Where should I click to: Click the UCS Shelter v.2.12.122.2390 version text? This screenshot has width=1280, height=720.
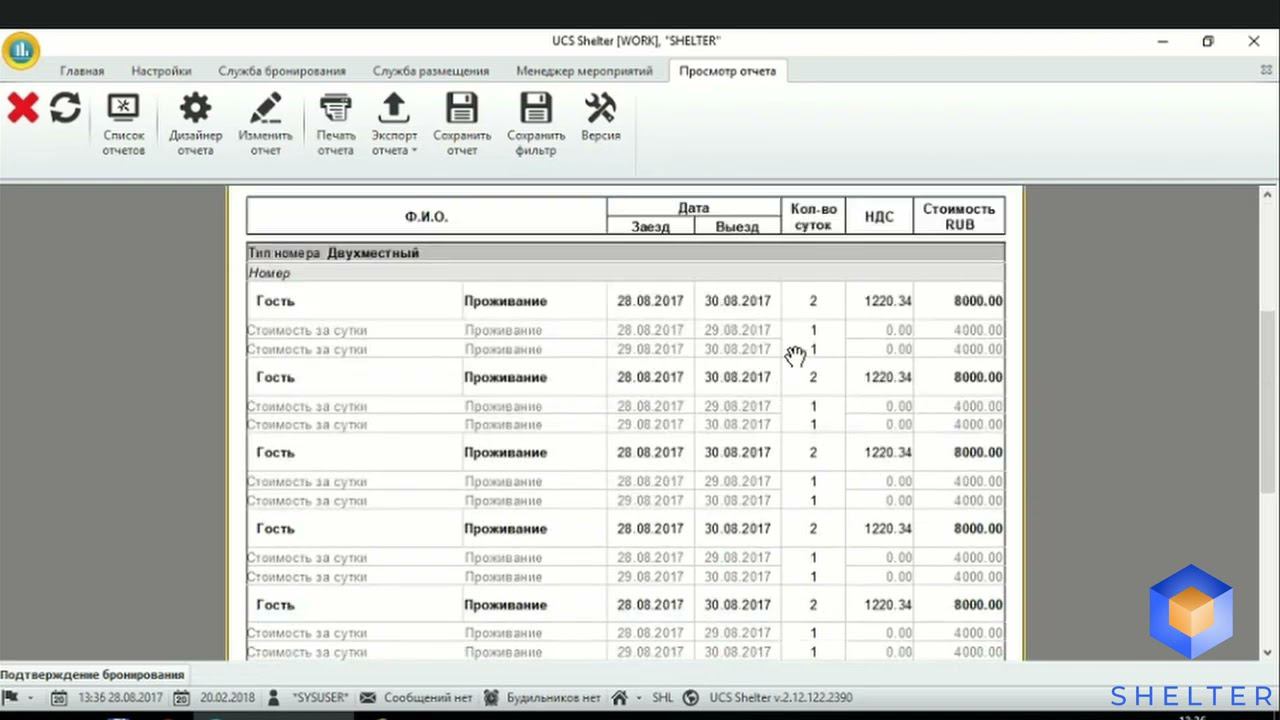[781, 698]
